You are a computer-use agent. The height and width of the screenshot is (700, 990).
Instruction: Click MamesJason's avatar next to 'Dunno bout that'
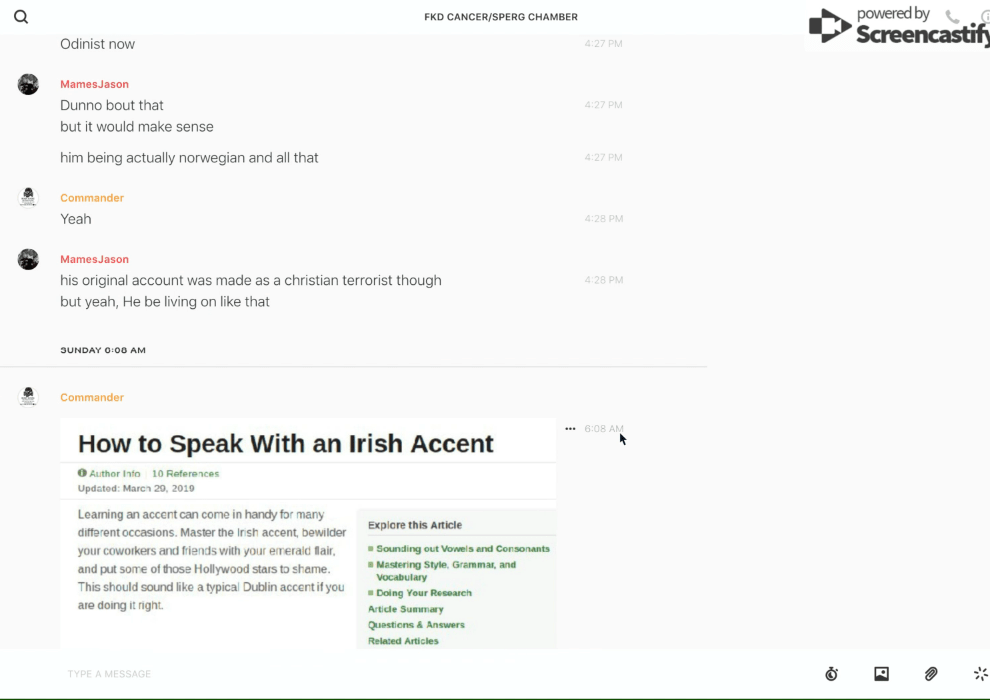click(28, 85)
